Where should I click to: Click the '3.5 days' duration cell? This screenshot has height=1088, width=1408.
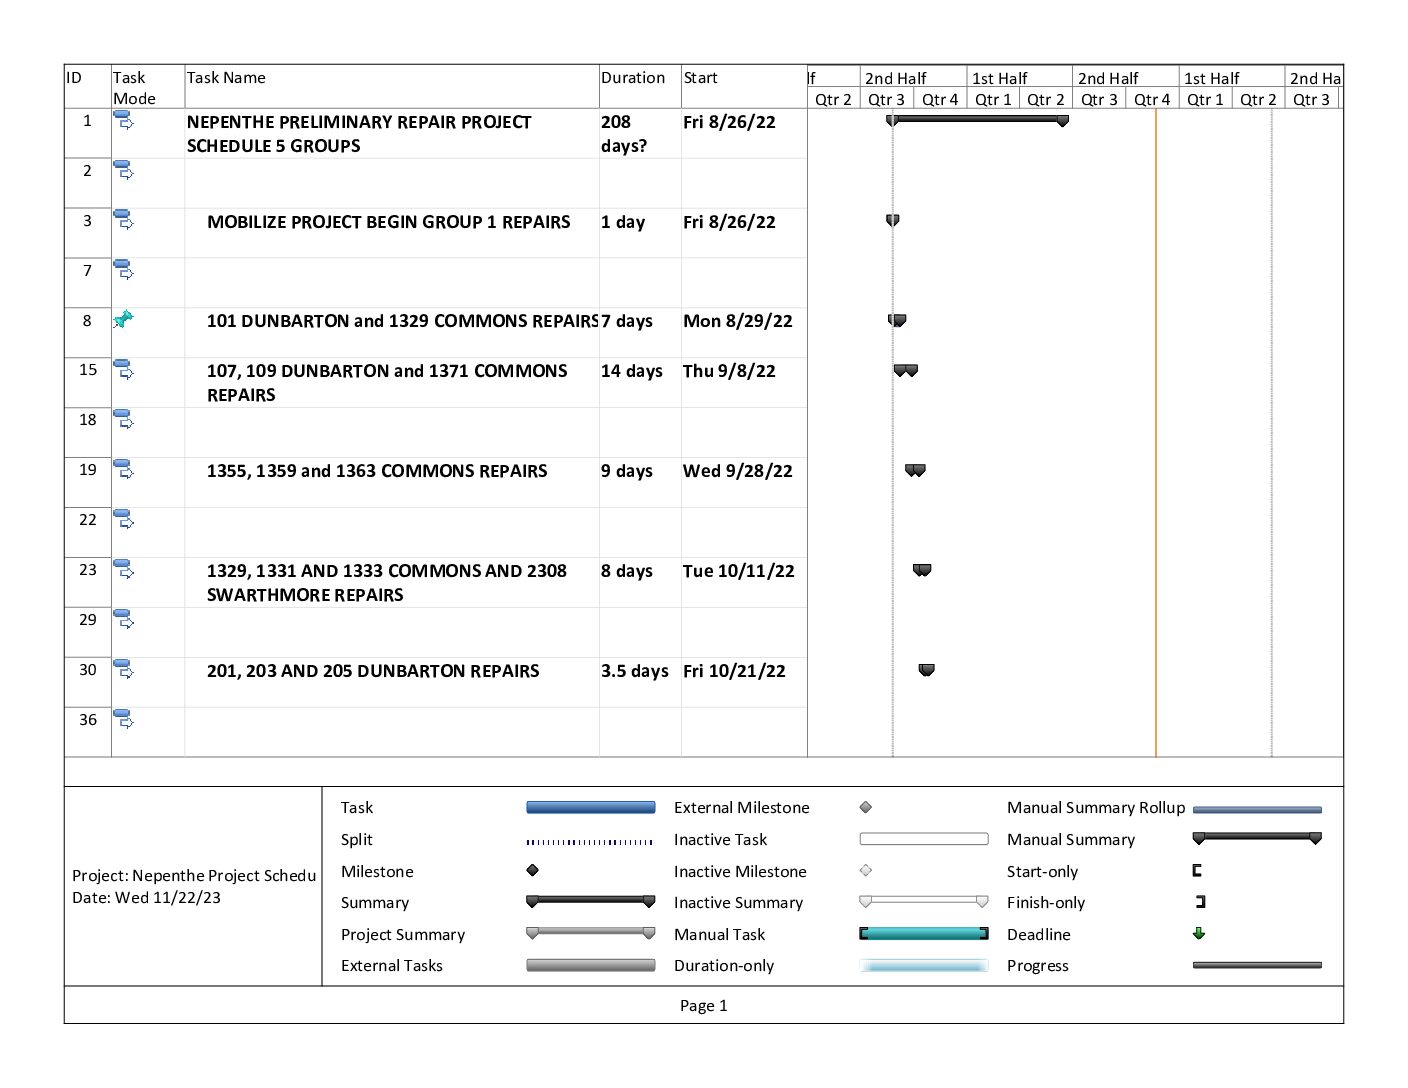coord(640,682)
